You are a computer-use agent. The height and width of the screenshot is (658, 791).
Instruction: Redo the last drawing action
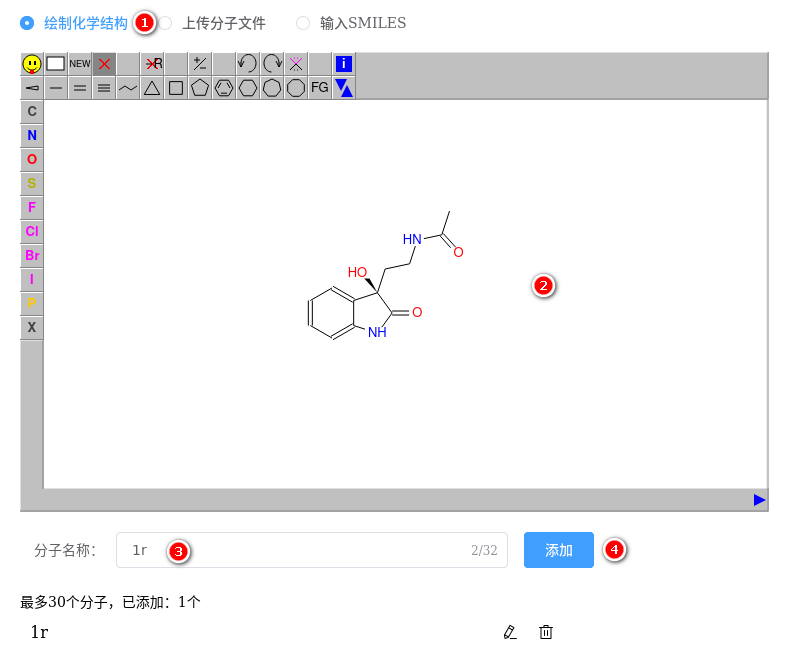click(x=272, y=64)
